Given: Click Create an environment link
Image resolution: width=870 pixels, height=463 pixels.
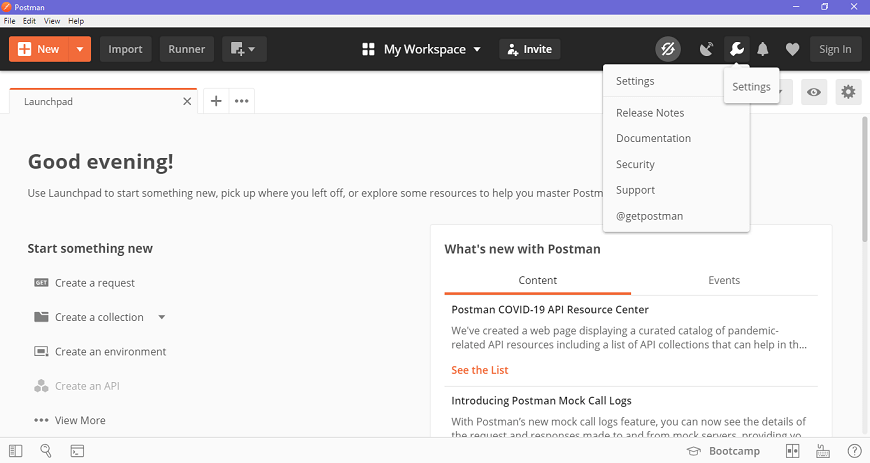Looking at the screenshot, I should tap(110, 351).
